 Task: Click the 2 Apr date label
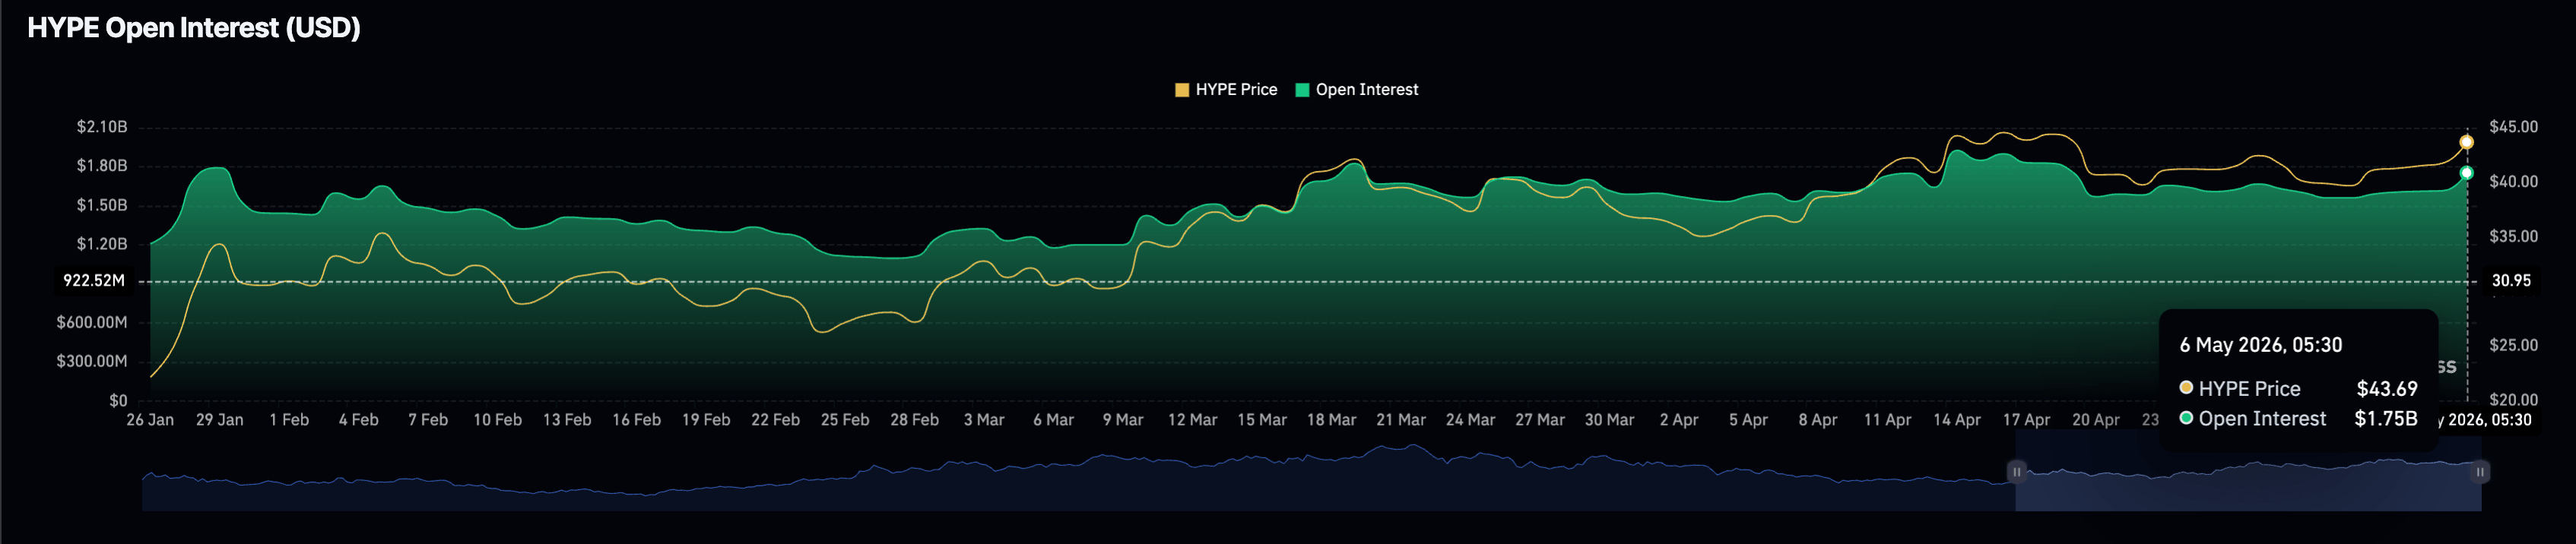coord(1679,420)
